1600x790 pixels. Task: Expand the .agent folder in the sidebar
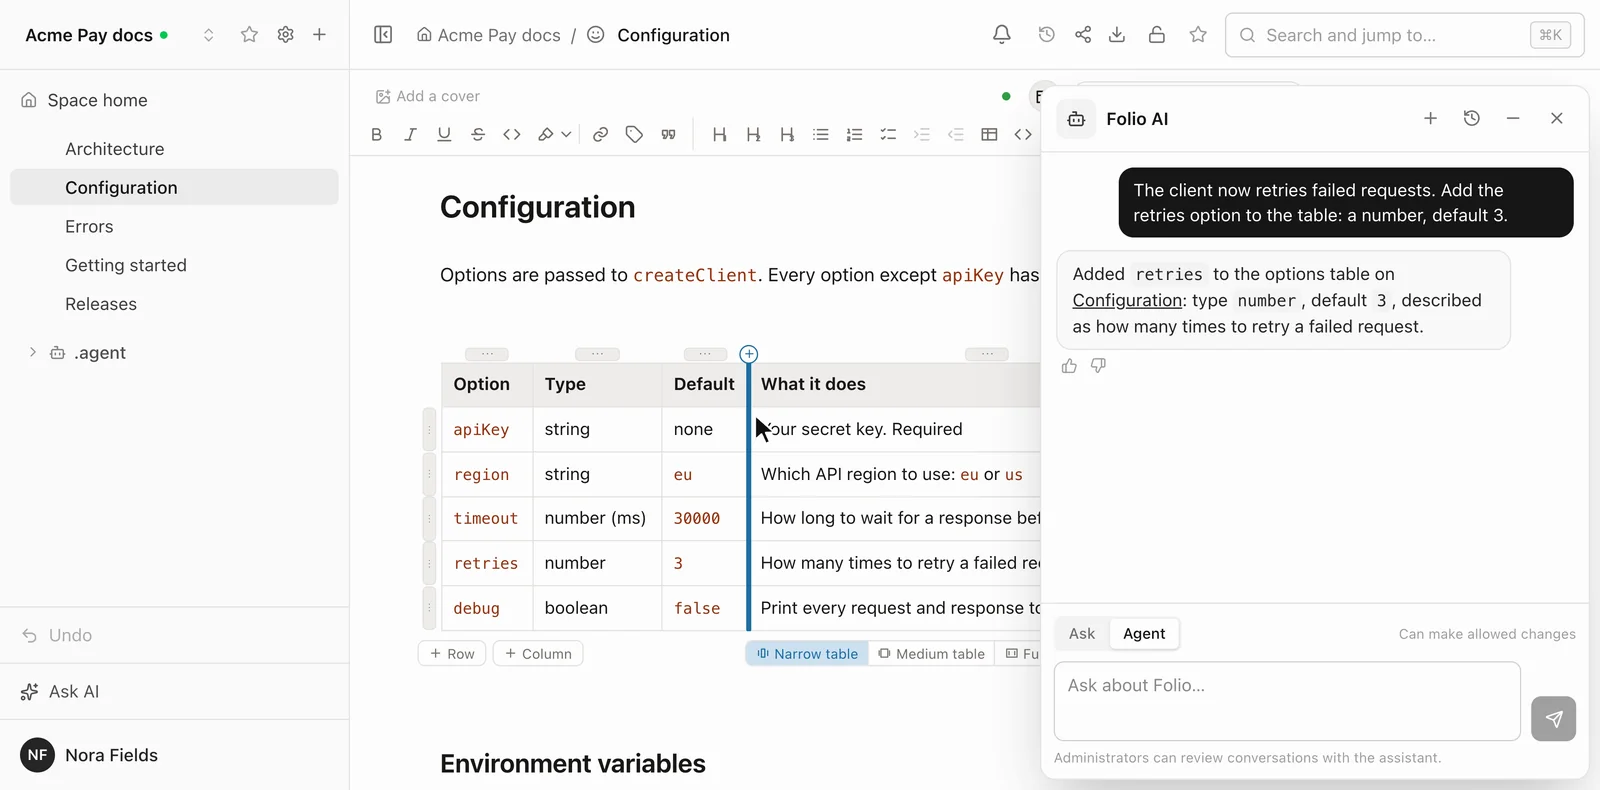pyautogui.click(x=33, y=352)
